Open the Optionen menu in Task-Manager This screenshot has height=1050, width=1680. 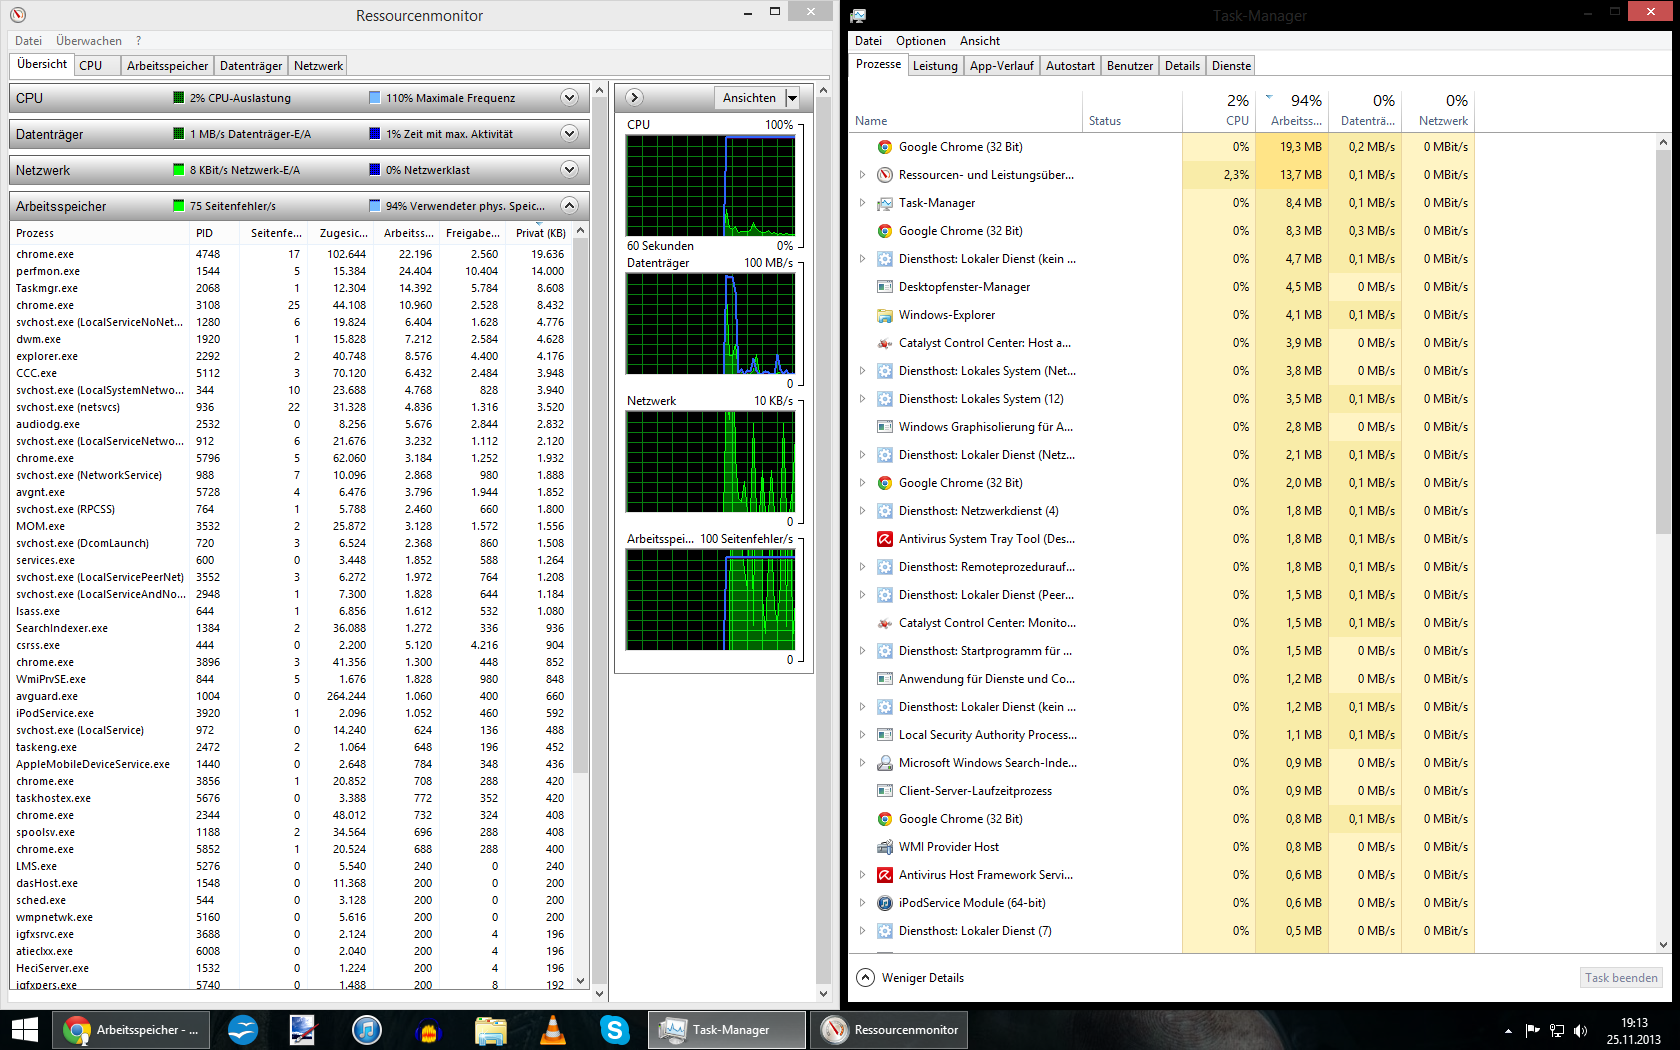920,41
